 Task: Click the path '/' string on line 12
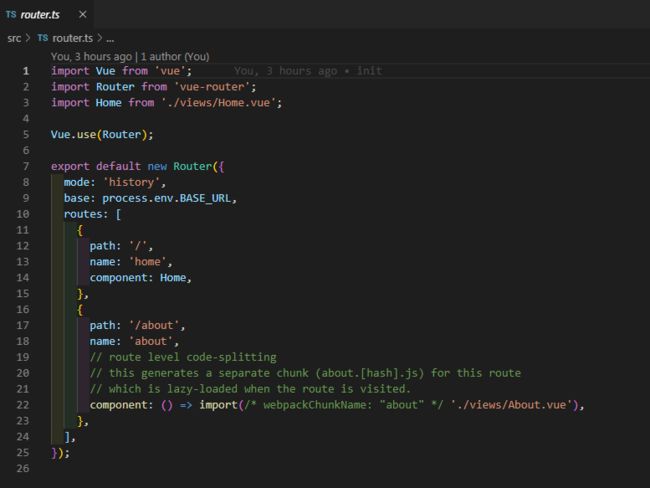pyautogui.click(x=138, y=246)
